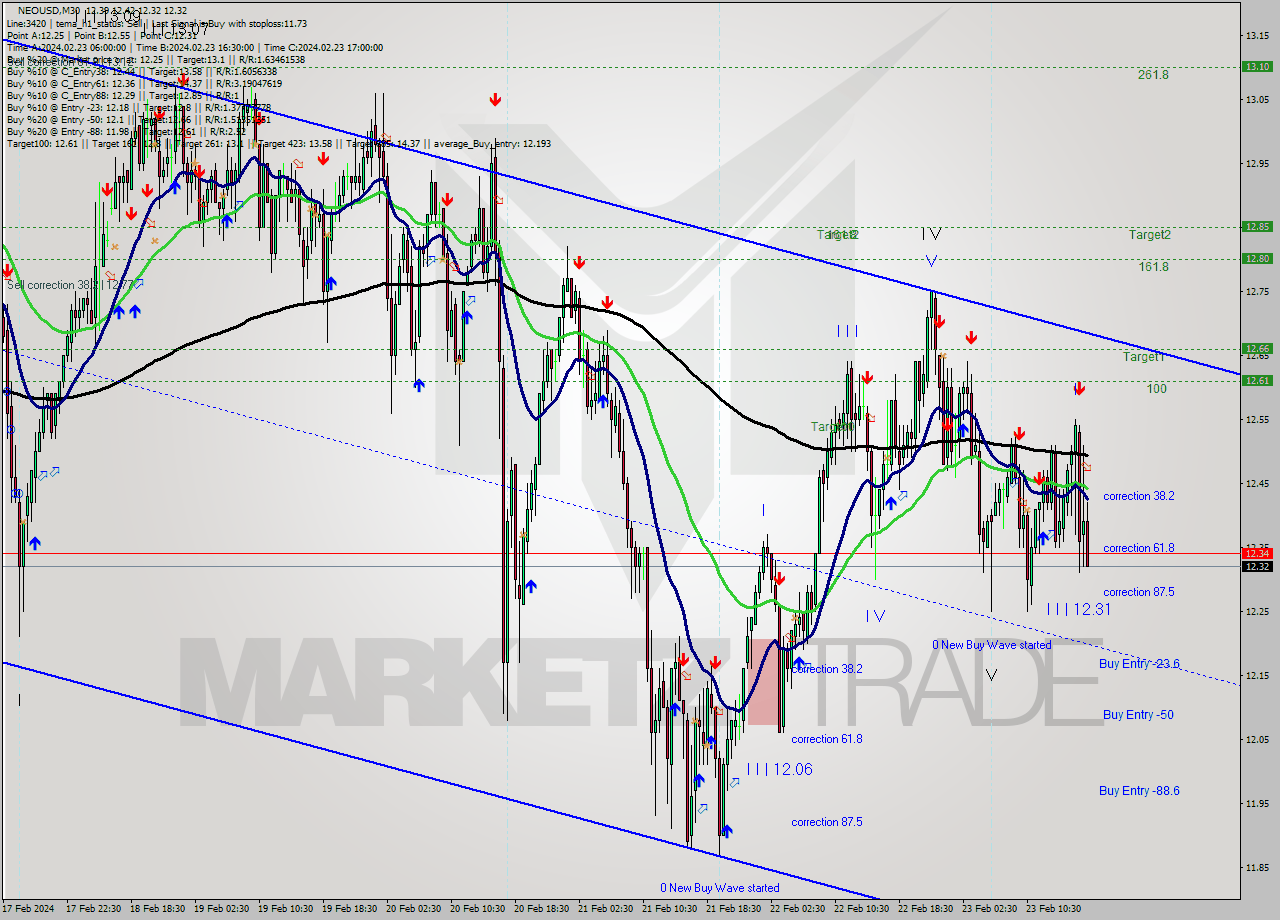Click the 12.55 price axis label

click(1256, 420)
